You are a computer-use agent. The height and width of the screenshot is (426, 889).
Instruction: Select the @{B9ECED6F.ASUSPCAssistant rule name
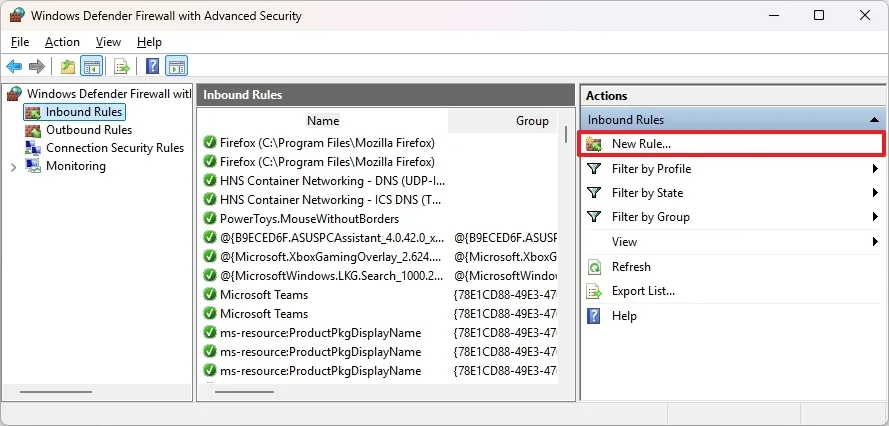click(x=331, y=238)
